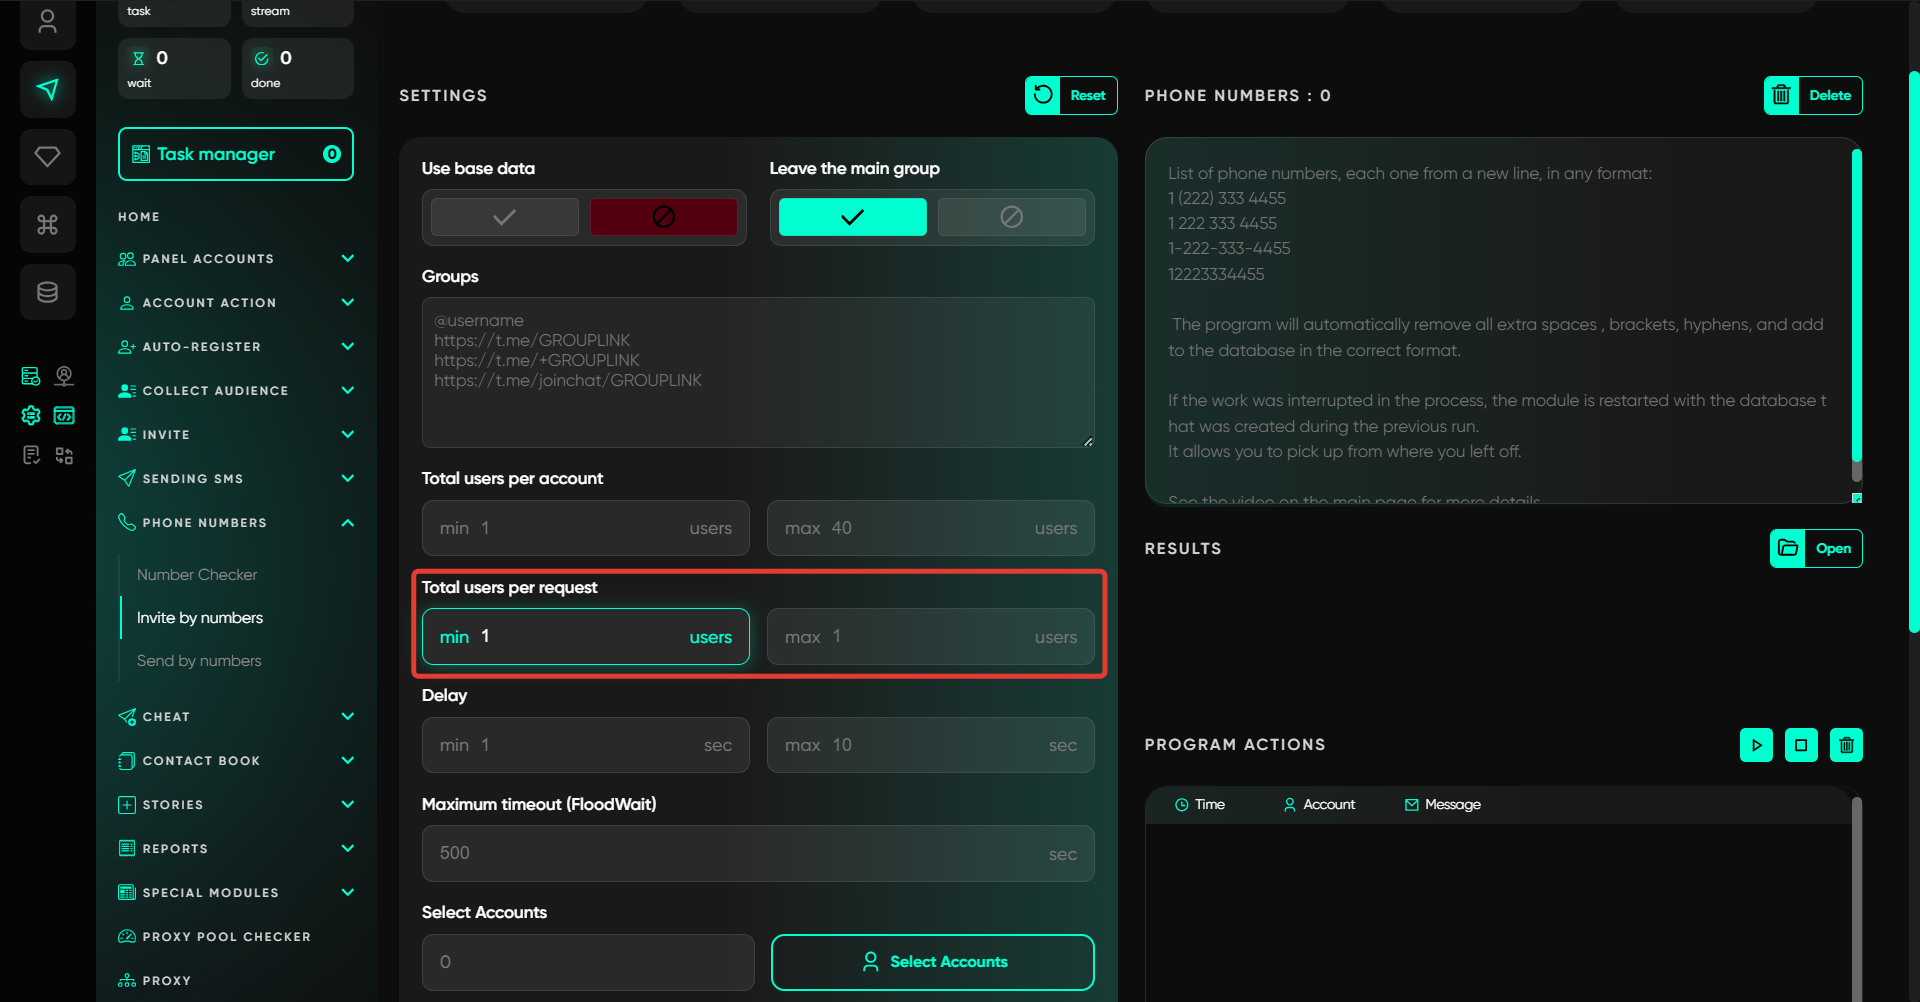
Task: Click the paper plane icon in left sidebar
Action: [47, 89]
